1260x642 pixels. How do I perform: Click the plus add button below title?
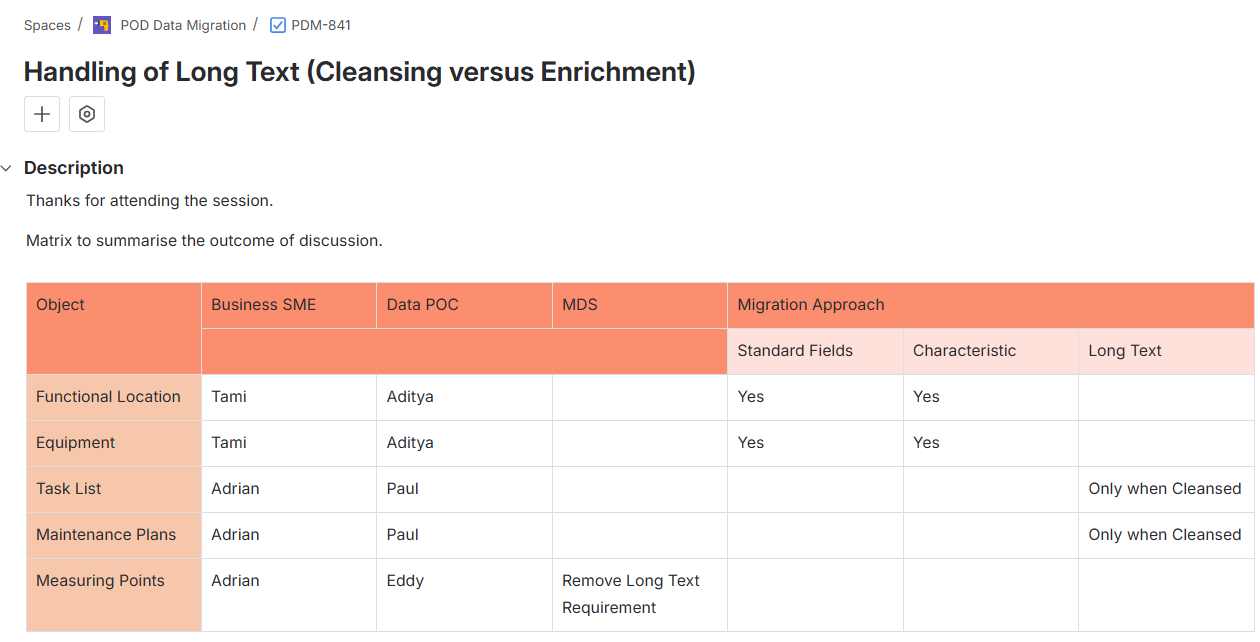pyautogui.click(x=42, y=114)
